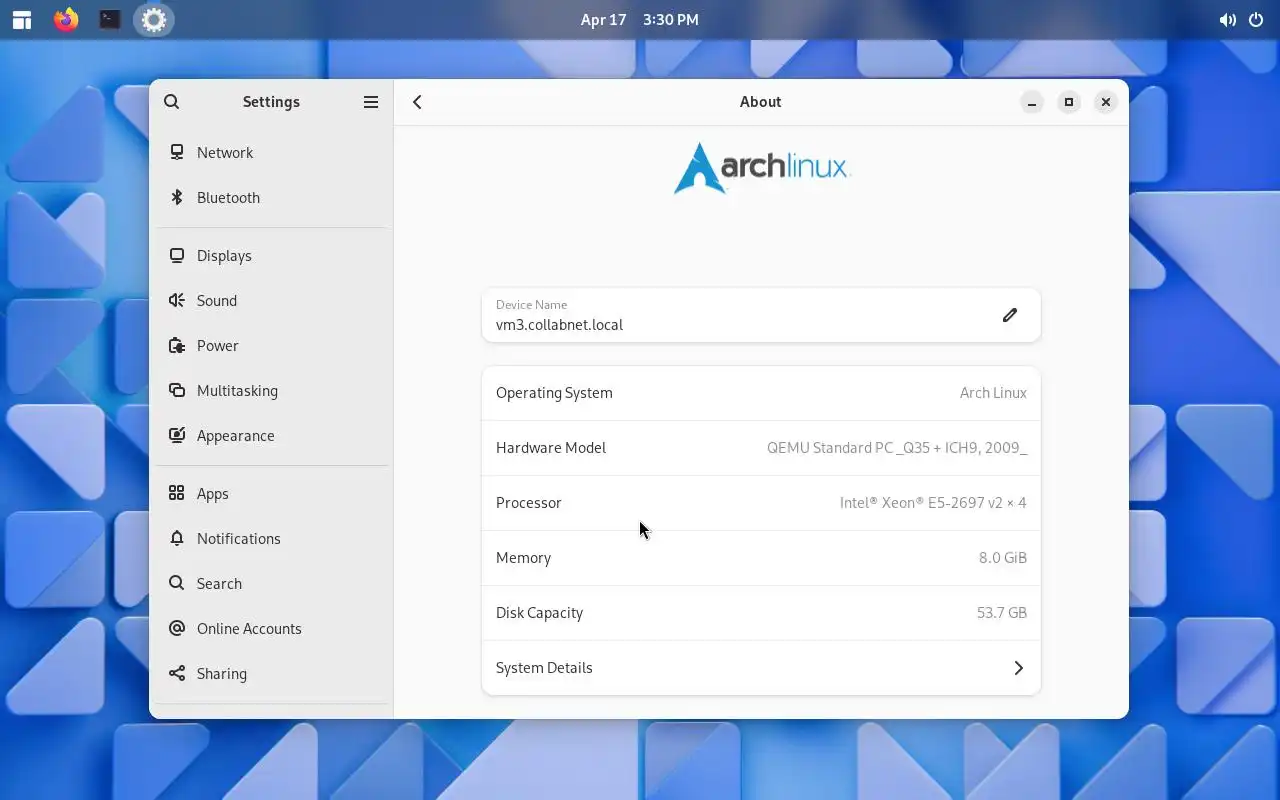Click the Device Name field
The width and height of the screenshot is (1280, 800).
761,315
